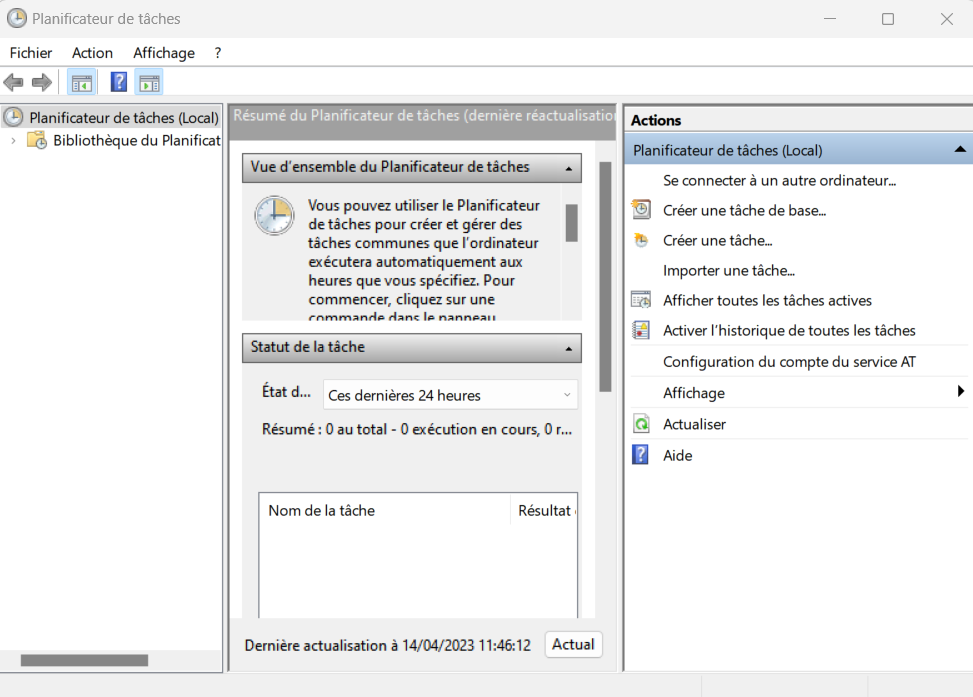
Task: Click the back arrow toolbar icon
Action: 14,82
